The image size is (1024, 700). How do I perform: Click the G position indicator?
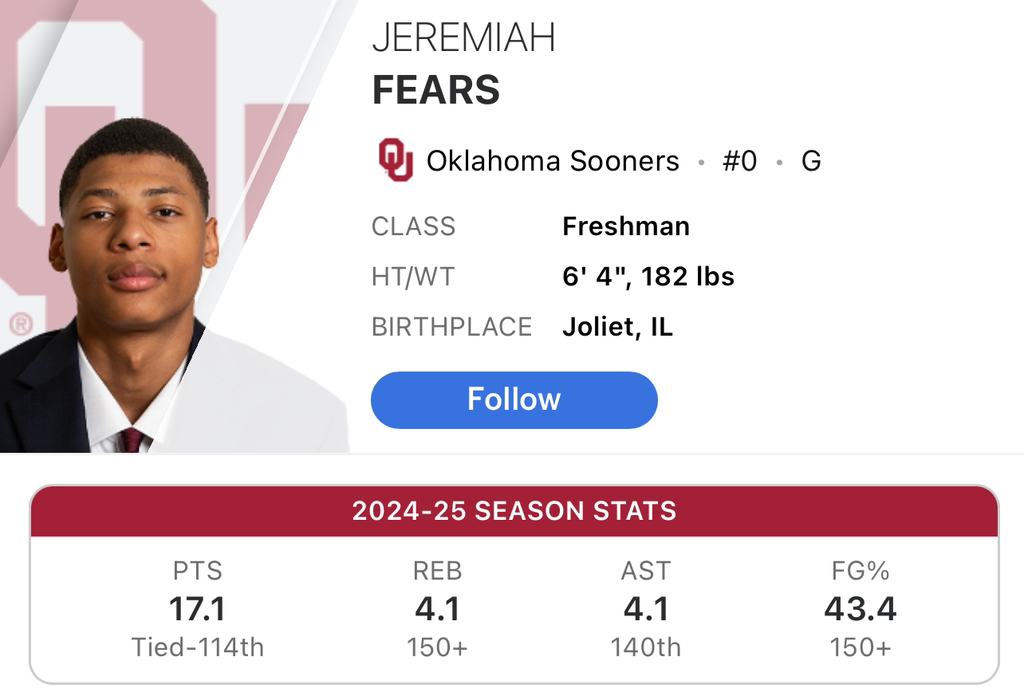pos(811,161)
